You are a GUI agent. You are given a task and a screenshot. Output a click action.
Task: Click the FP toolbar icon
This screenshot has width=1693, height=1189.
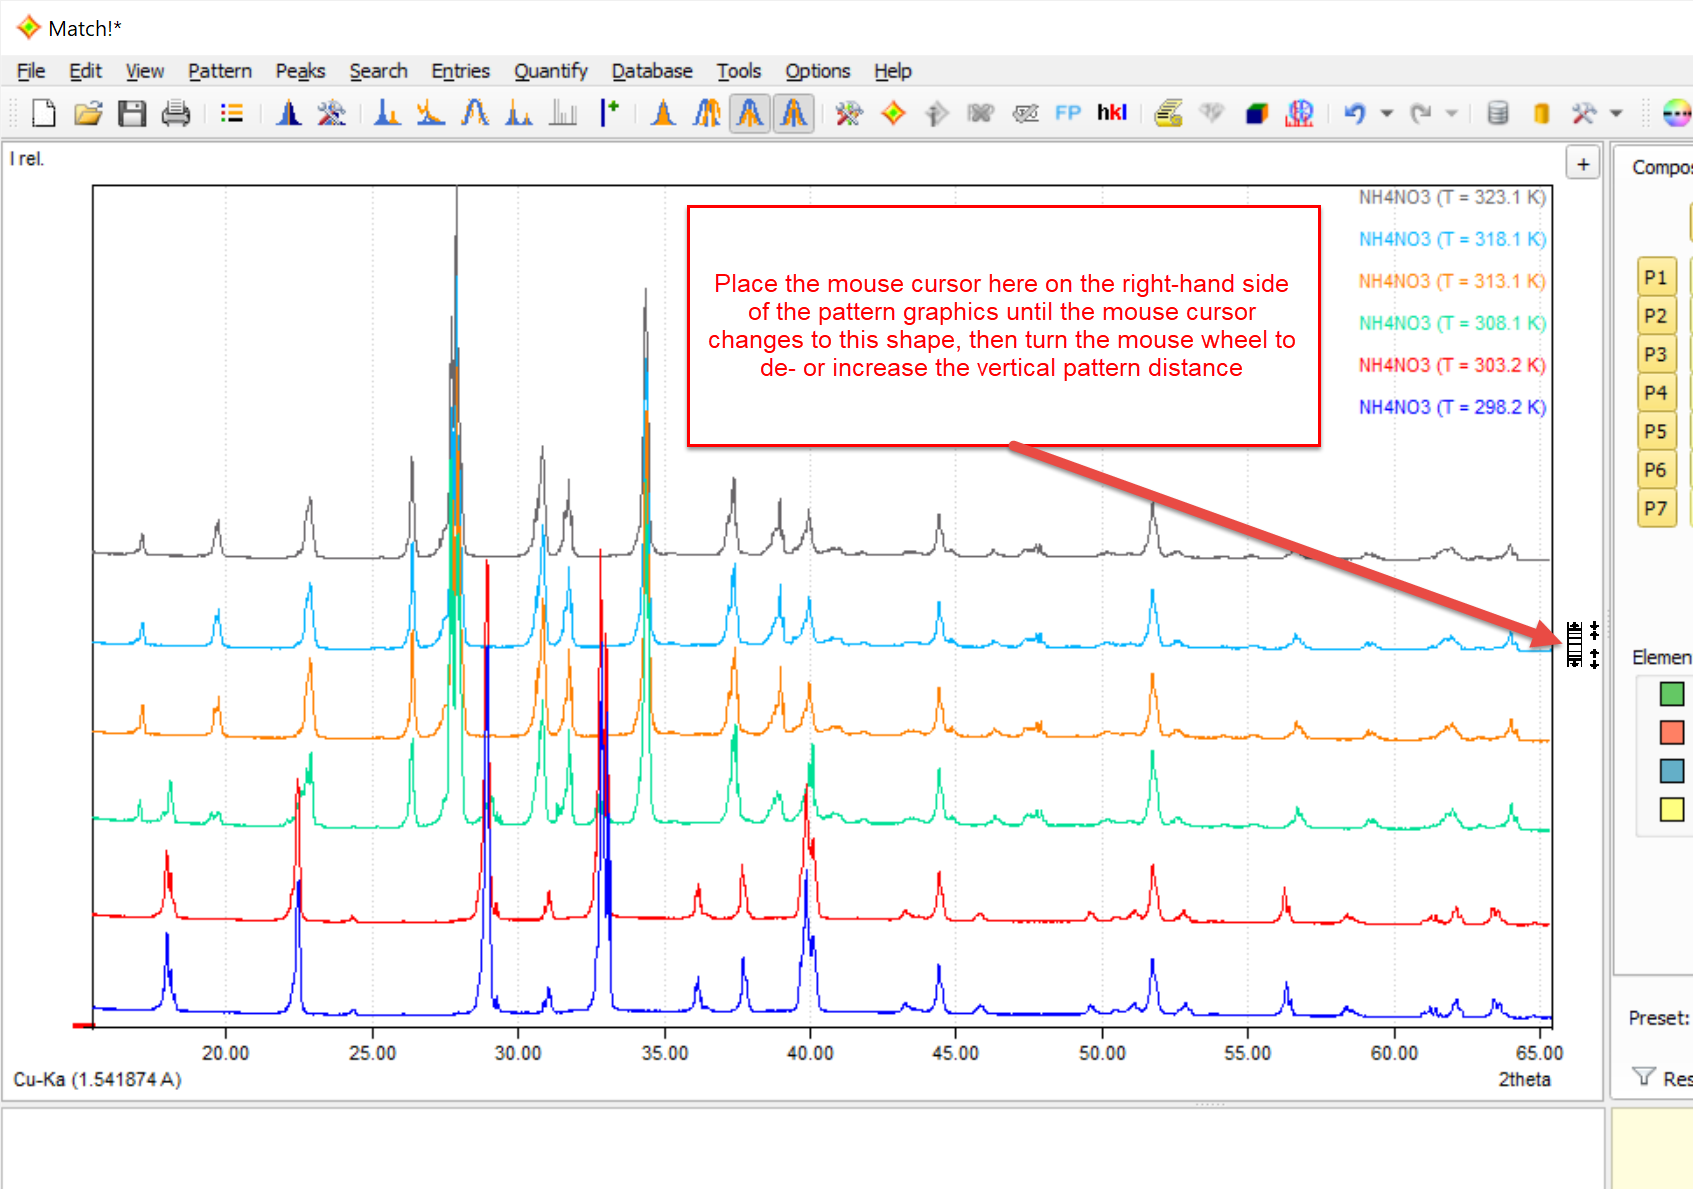(x=1068, y=113)
